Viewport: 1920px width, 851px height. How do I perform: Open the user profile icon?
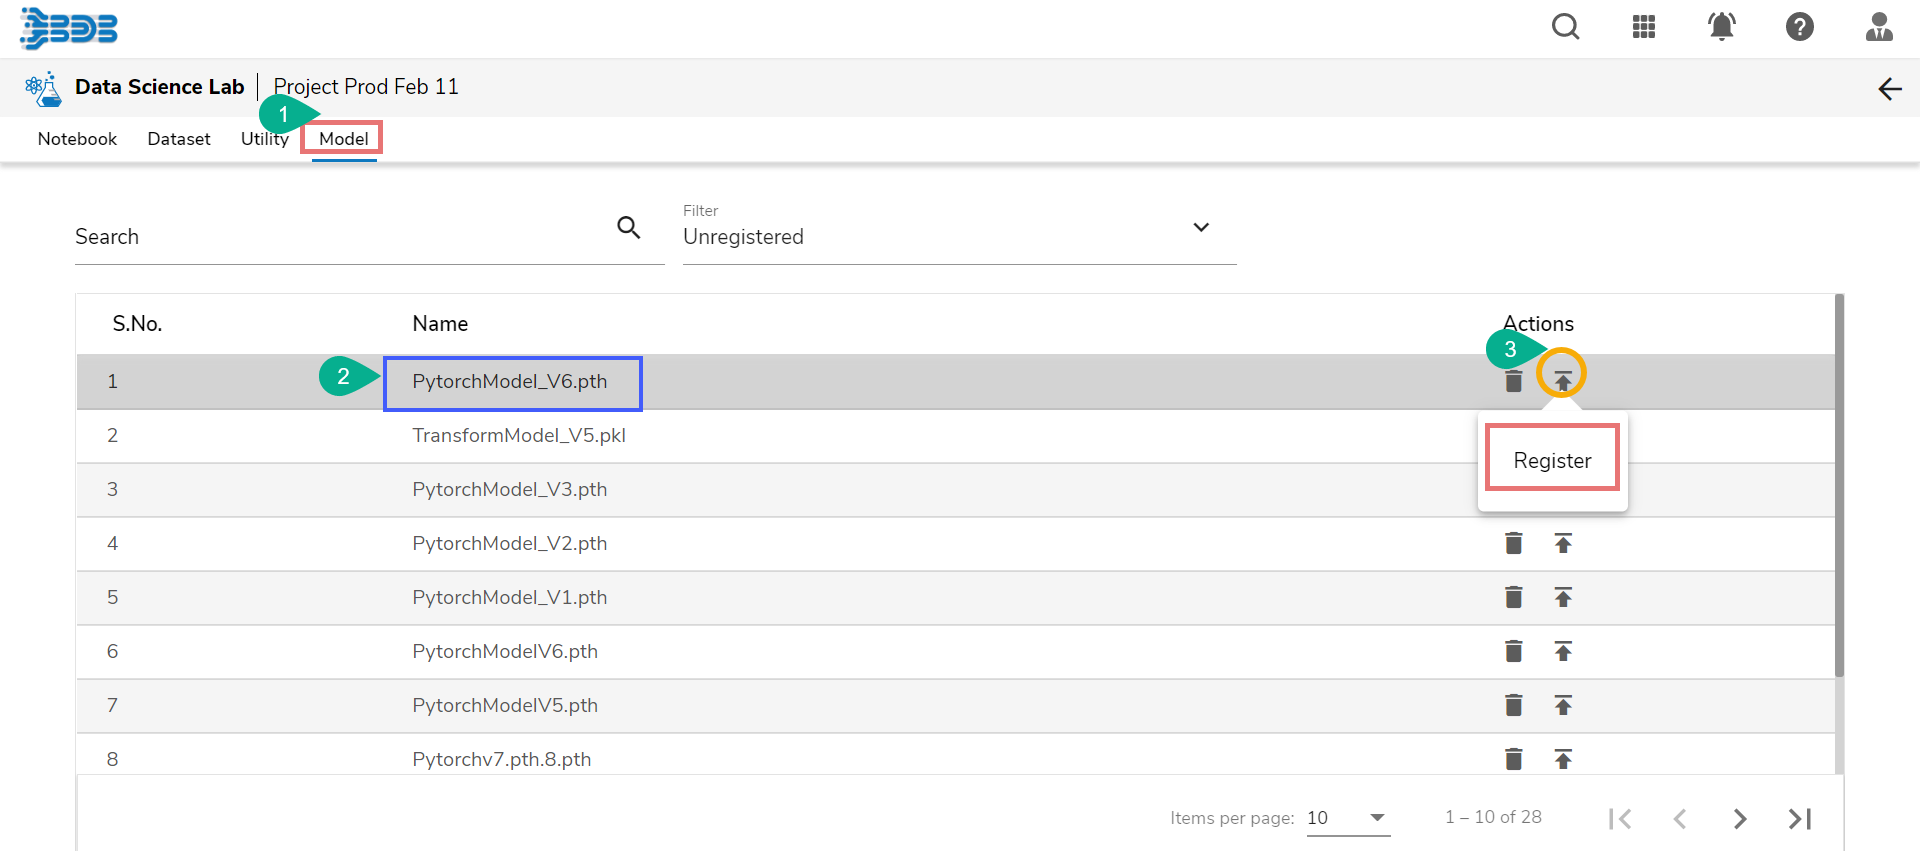1878,27
